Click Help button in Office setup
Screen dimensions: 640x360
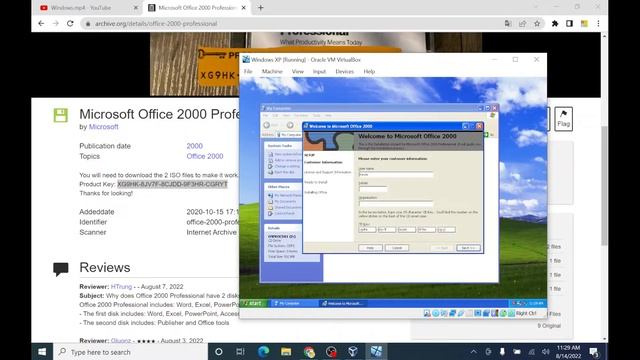coord(370,248)
